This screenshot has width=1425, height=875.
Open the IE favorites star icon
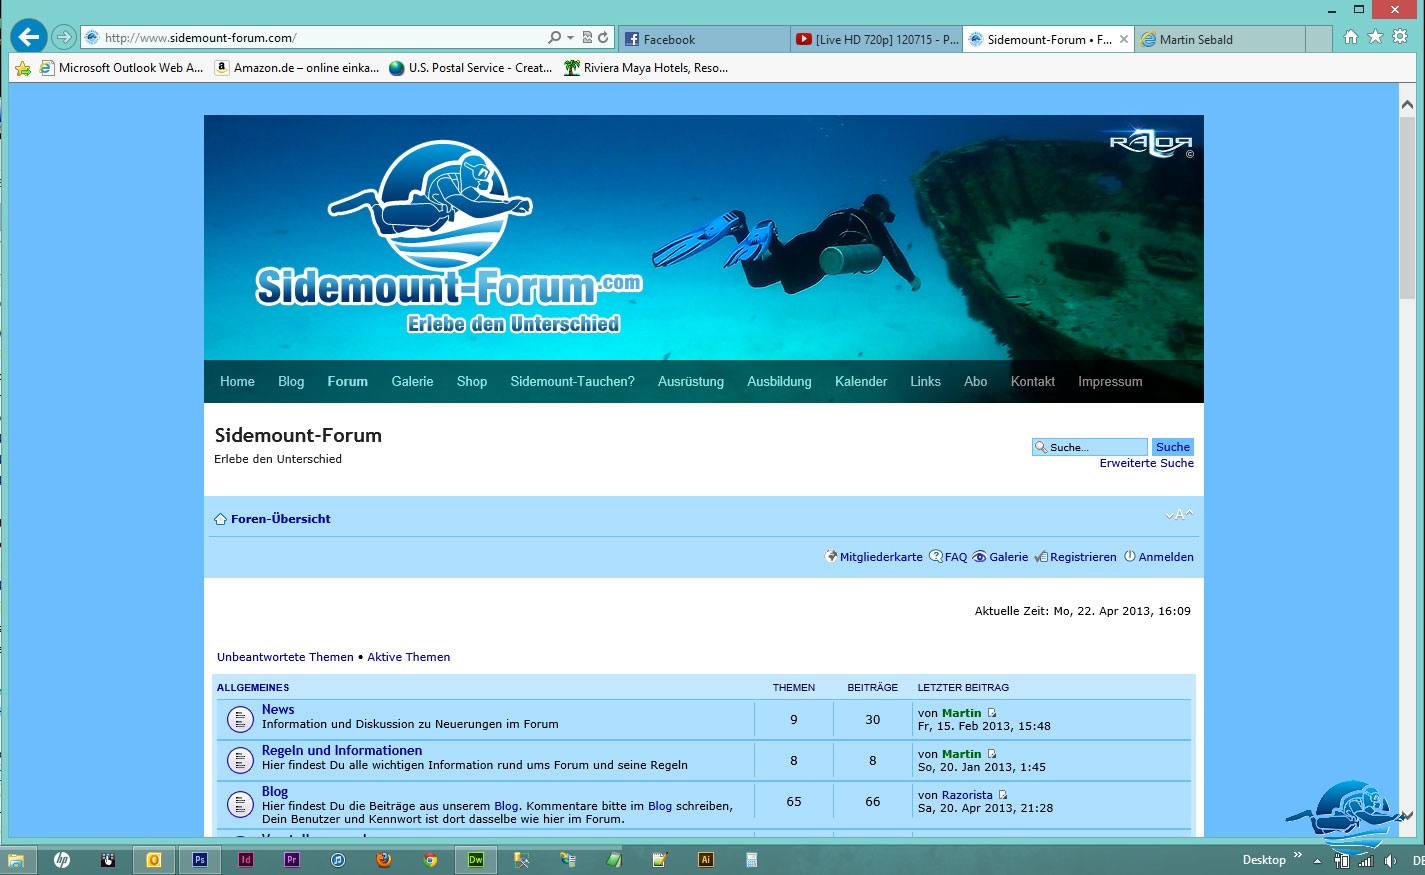(x=1375, y=37)
